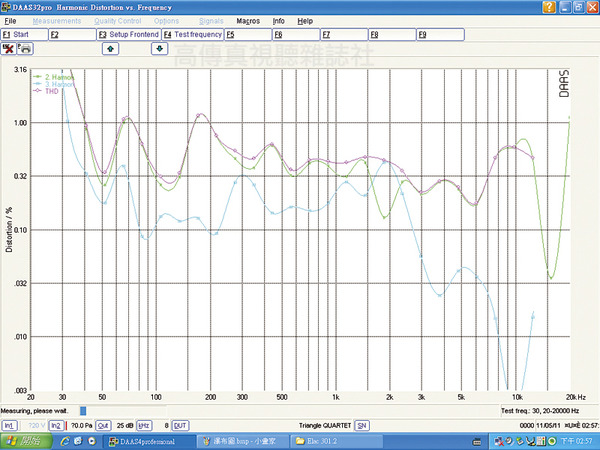Open the Elac 301.2 folder taskbar item

(x=336, y=442)
